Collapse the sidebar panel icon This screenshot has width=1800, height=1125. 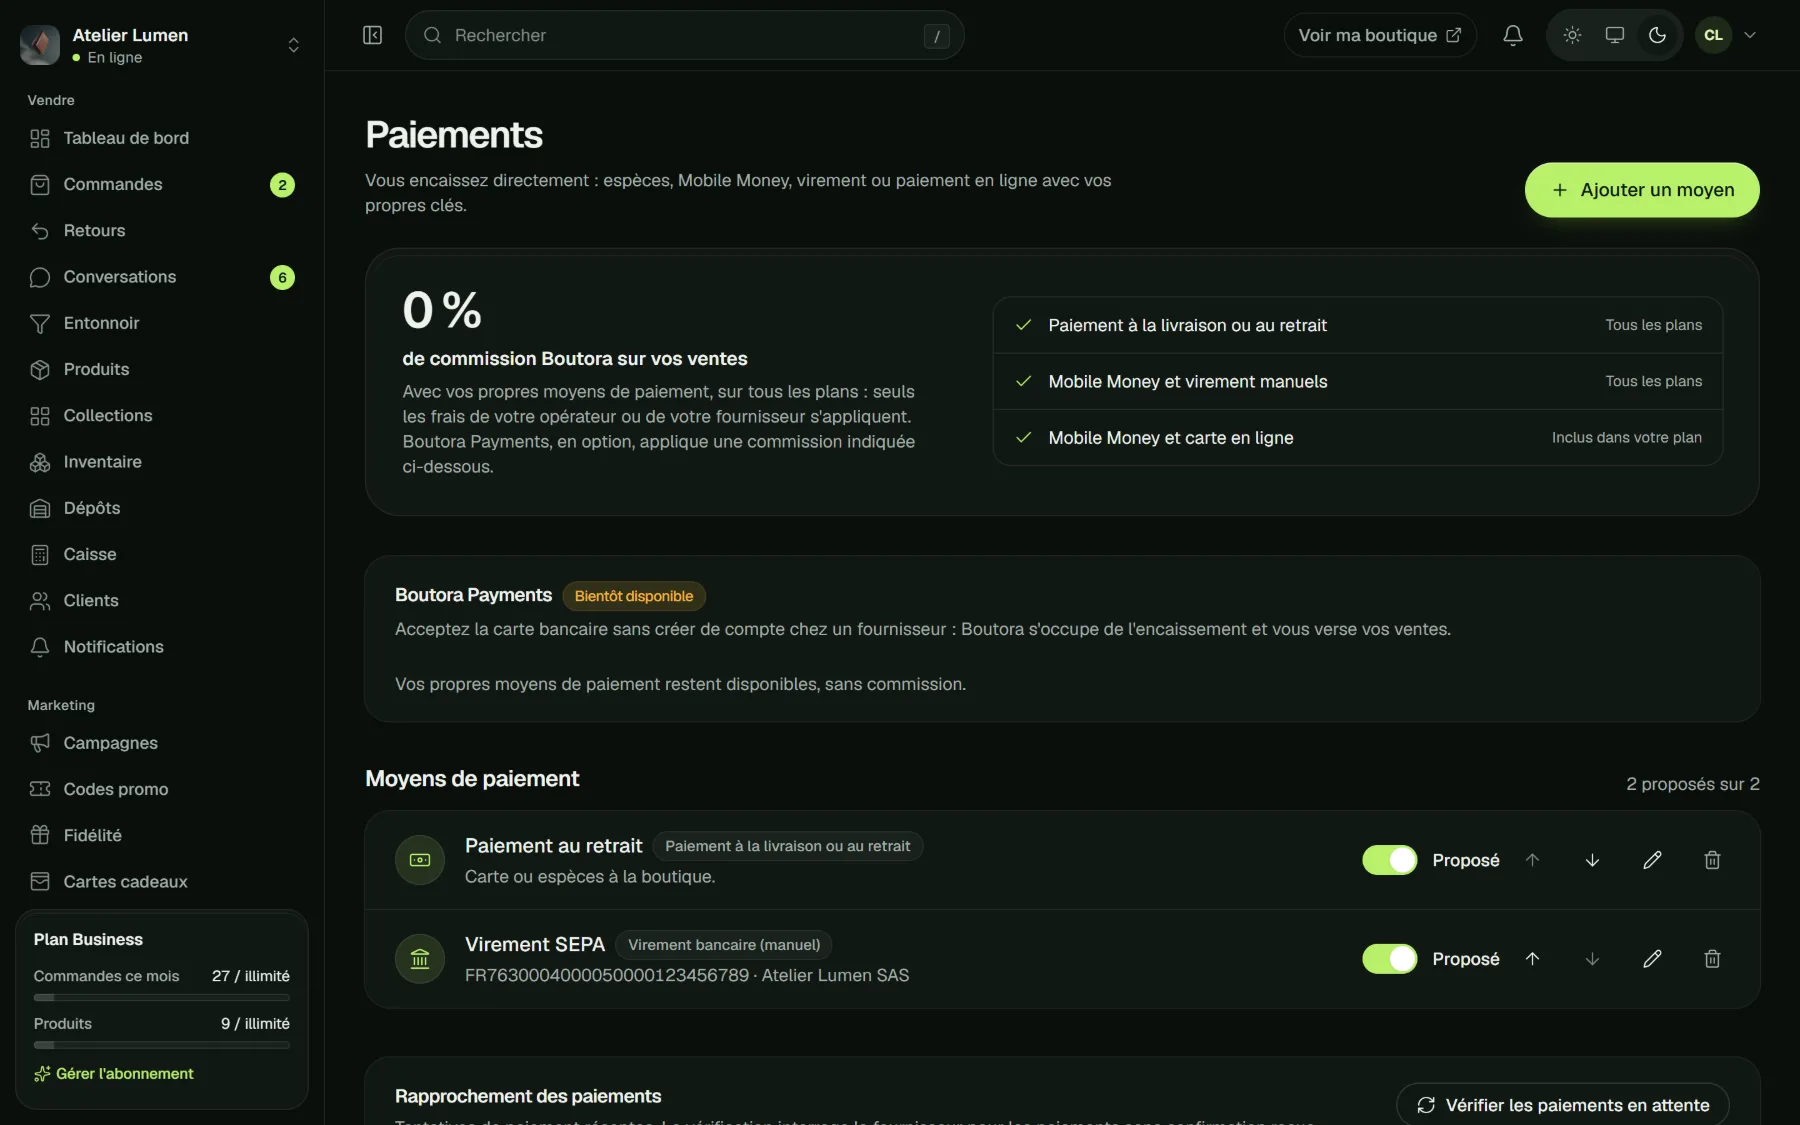point(372,35)
